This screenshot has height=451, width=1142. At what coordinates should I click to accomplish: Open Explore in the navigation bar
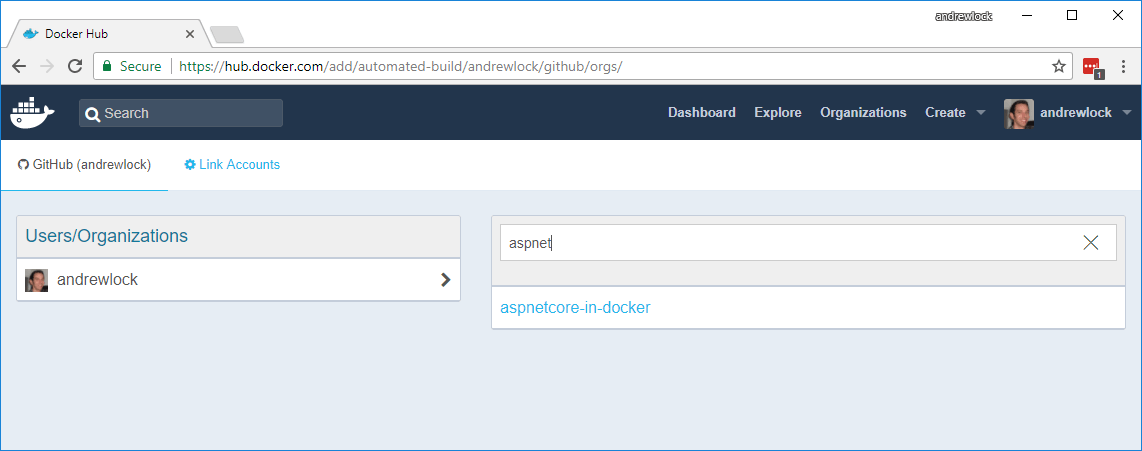pos(778,112)
